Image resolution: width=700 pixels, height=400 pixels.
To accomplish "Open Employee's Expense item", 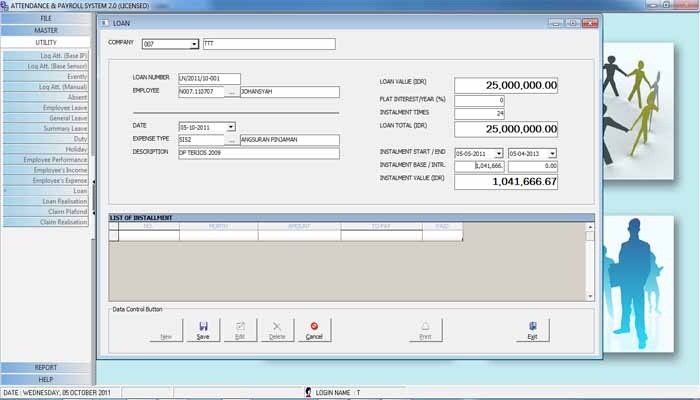I will (x=46, y=180).
